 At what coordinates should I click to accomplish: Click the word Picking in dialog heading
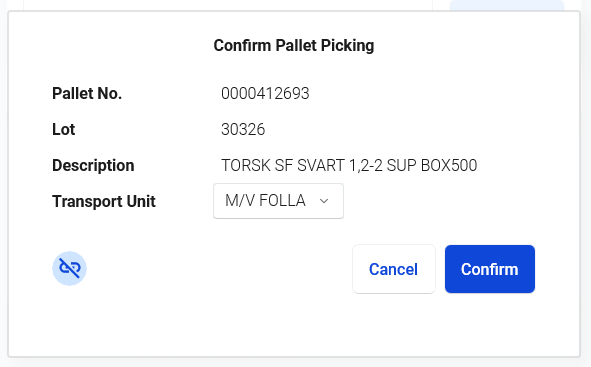click(x=347, y=45)
